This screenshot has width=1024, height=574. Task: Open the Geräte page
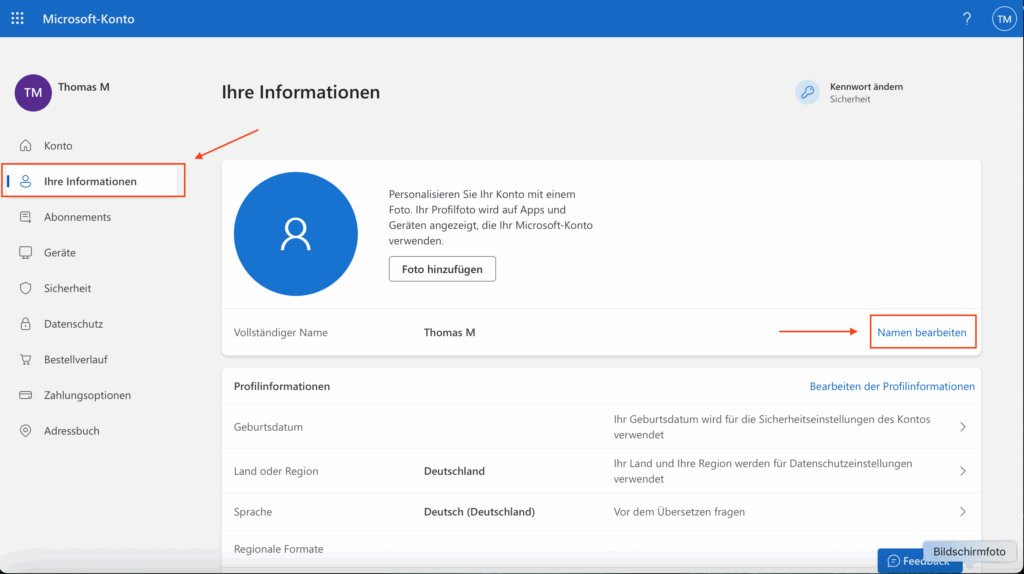pos(59,253)
